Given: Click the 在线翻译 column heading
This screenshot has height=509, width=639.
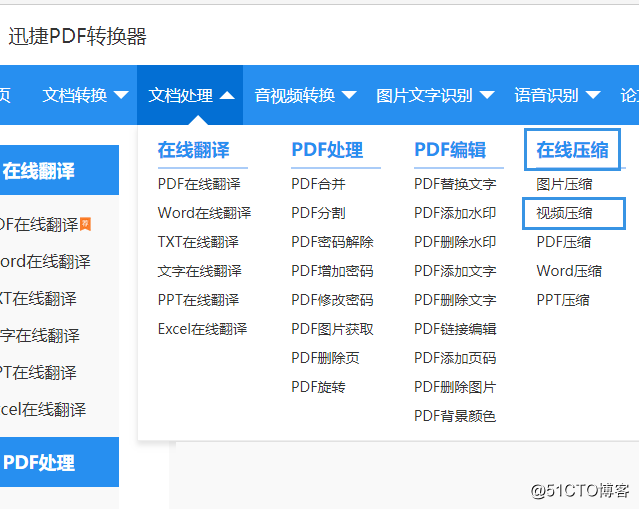Looking at the screenshot, I should [x=194, y=150].
